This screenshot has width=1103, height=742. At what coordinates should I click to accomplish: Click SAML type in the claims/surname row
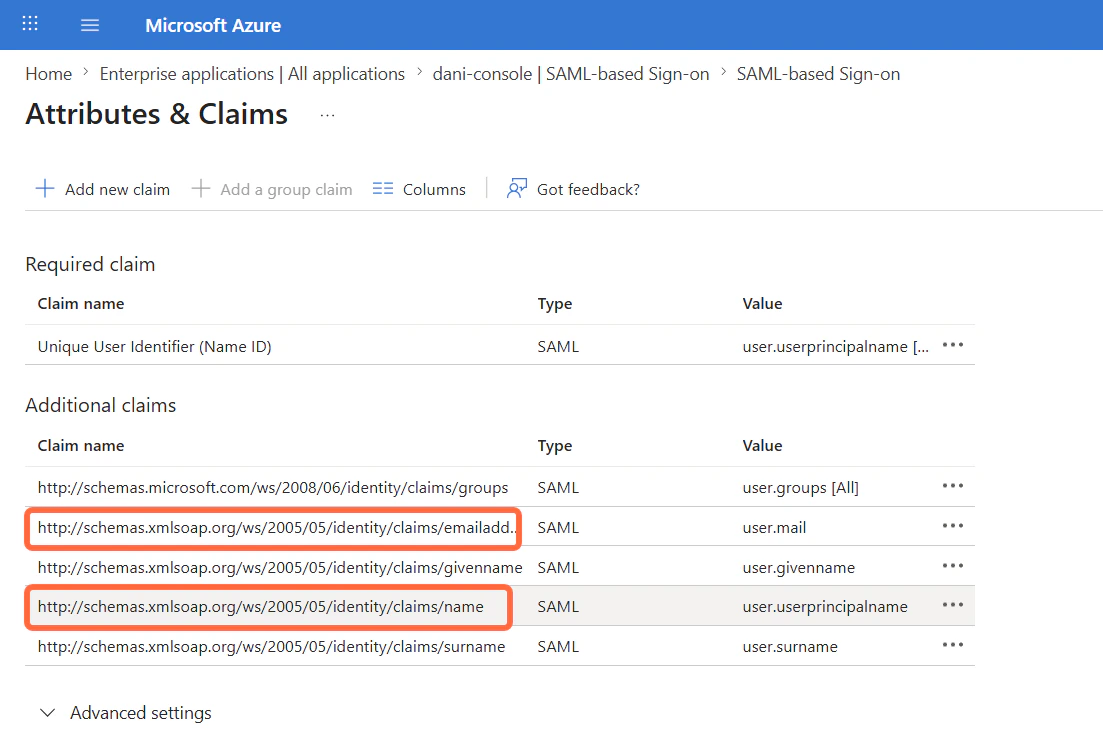coord(558,646)
